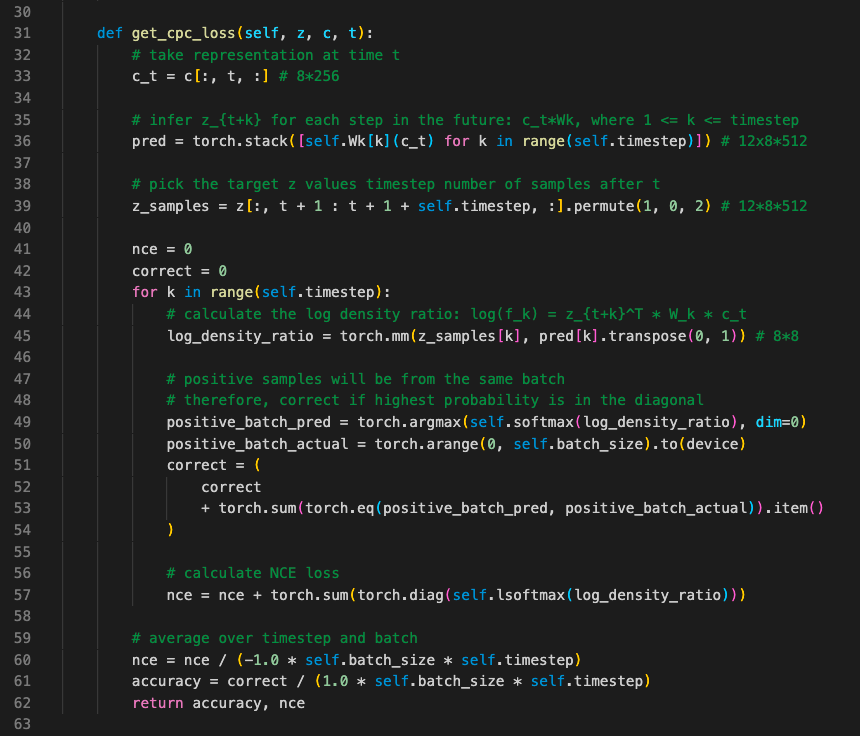Click 'correct = 0' on line 42
This screenshot has height=736, width=860.
179,271
